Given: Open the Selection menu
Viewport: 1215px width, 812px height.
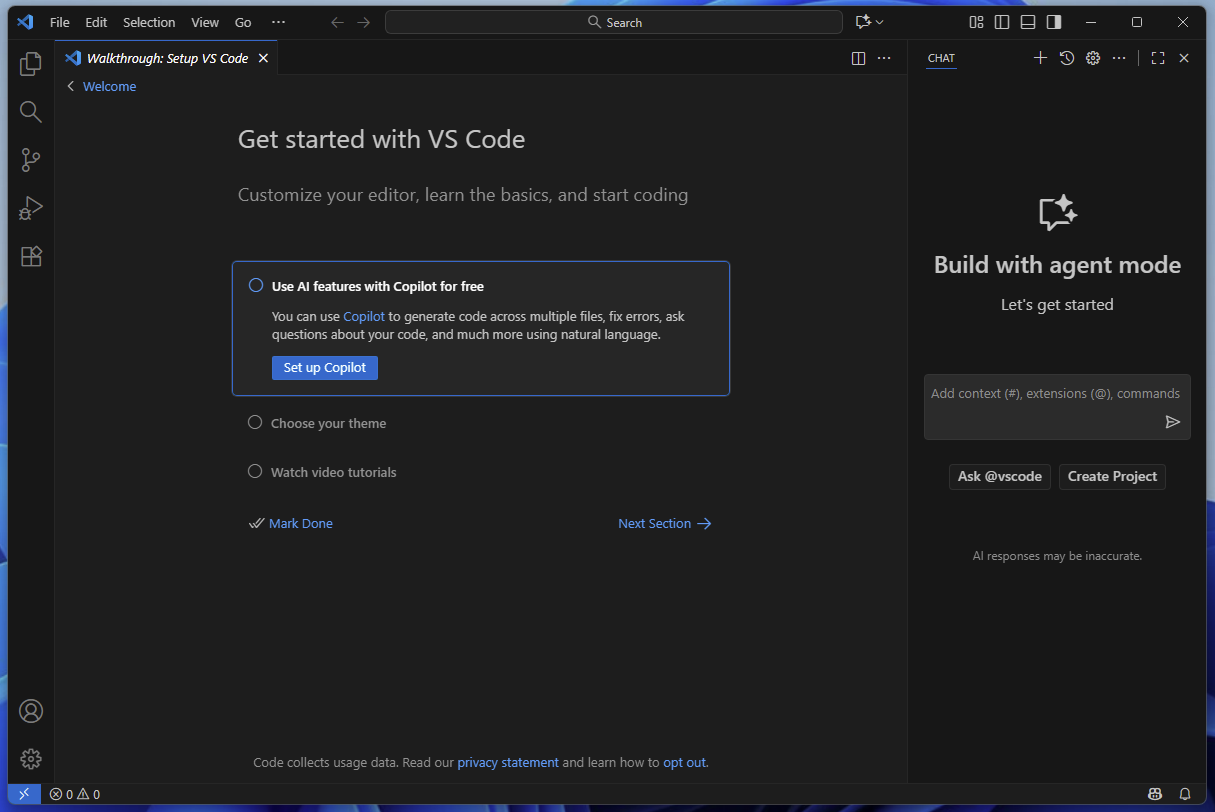Looking at the screenshot, I should [x=149, y=22].
